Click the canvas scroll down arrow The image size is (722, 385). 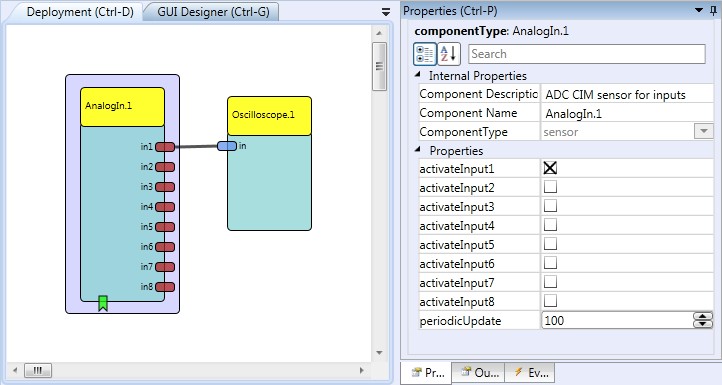click(x=379, y=353)
